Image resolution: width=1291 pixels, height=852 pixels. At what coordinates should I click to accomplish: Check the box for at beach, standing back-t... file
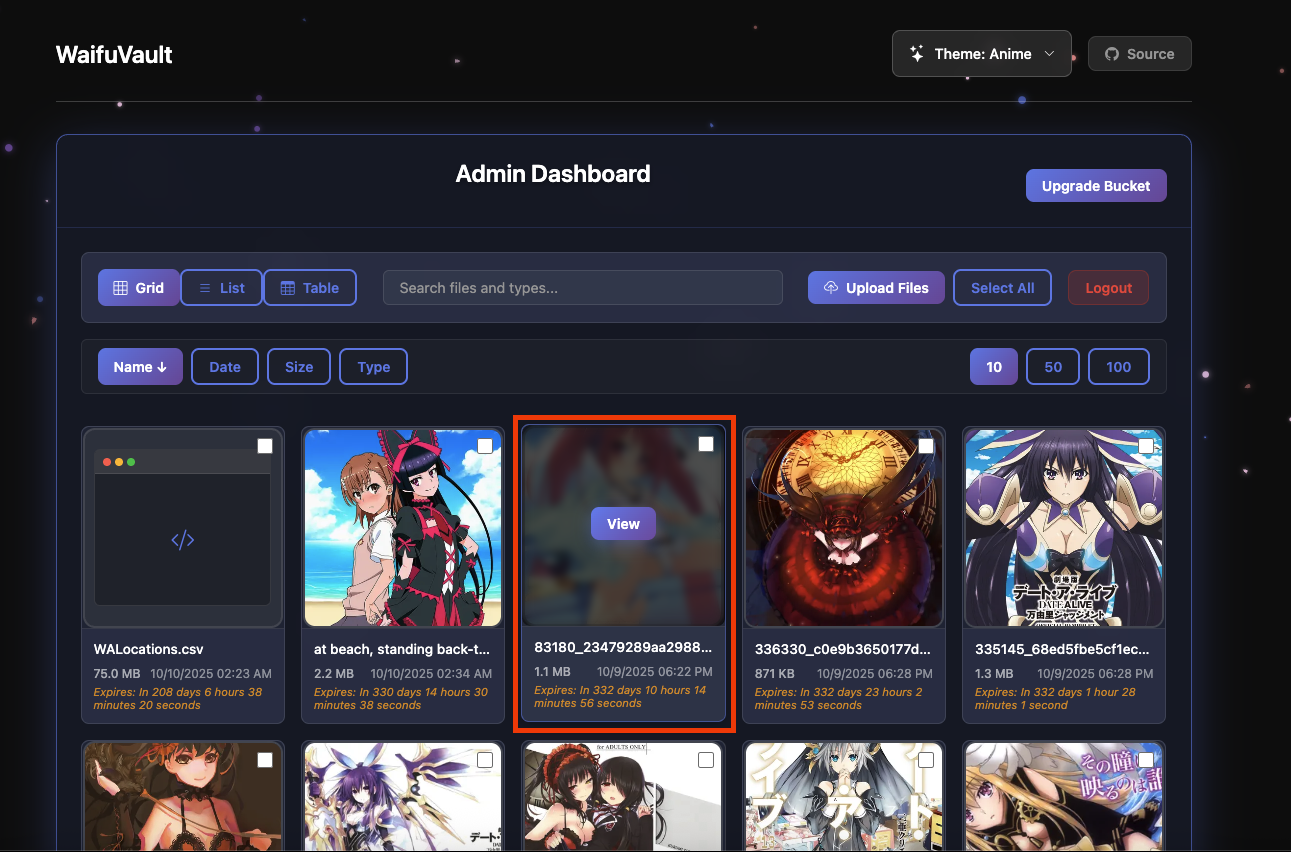pyautogui.click(x=485, y=446)
